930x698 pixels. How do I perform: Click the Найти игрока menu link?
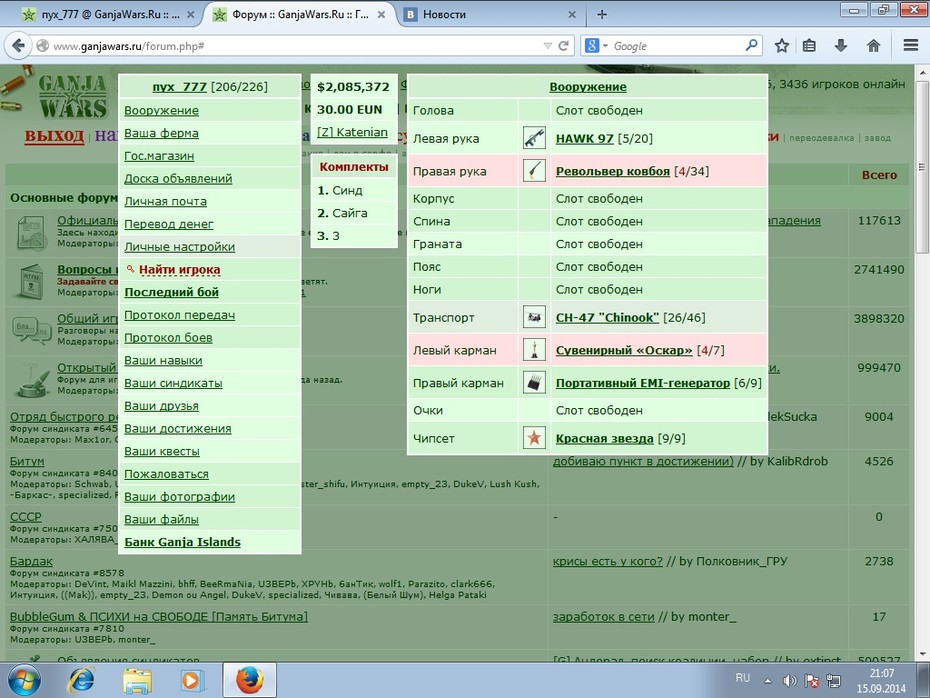tap(180, 269)
